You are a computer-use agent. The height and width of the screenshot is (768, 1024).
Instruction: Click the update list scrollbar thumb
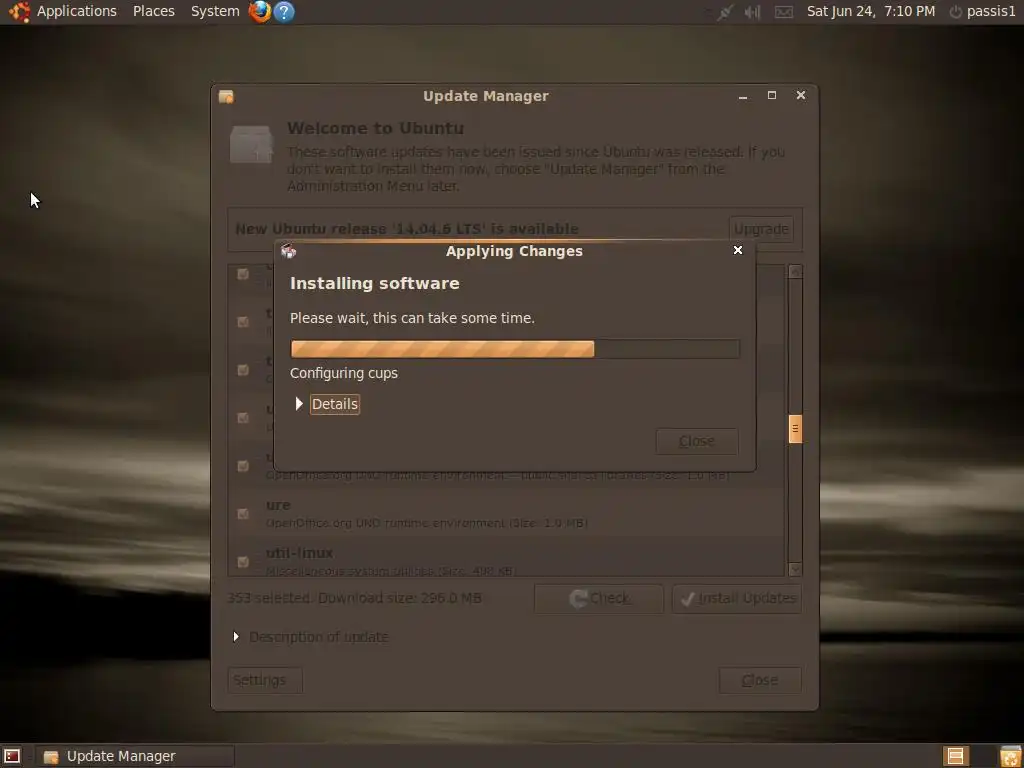(x=795, y=429)
